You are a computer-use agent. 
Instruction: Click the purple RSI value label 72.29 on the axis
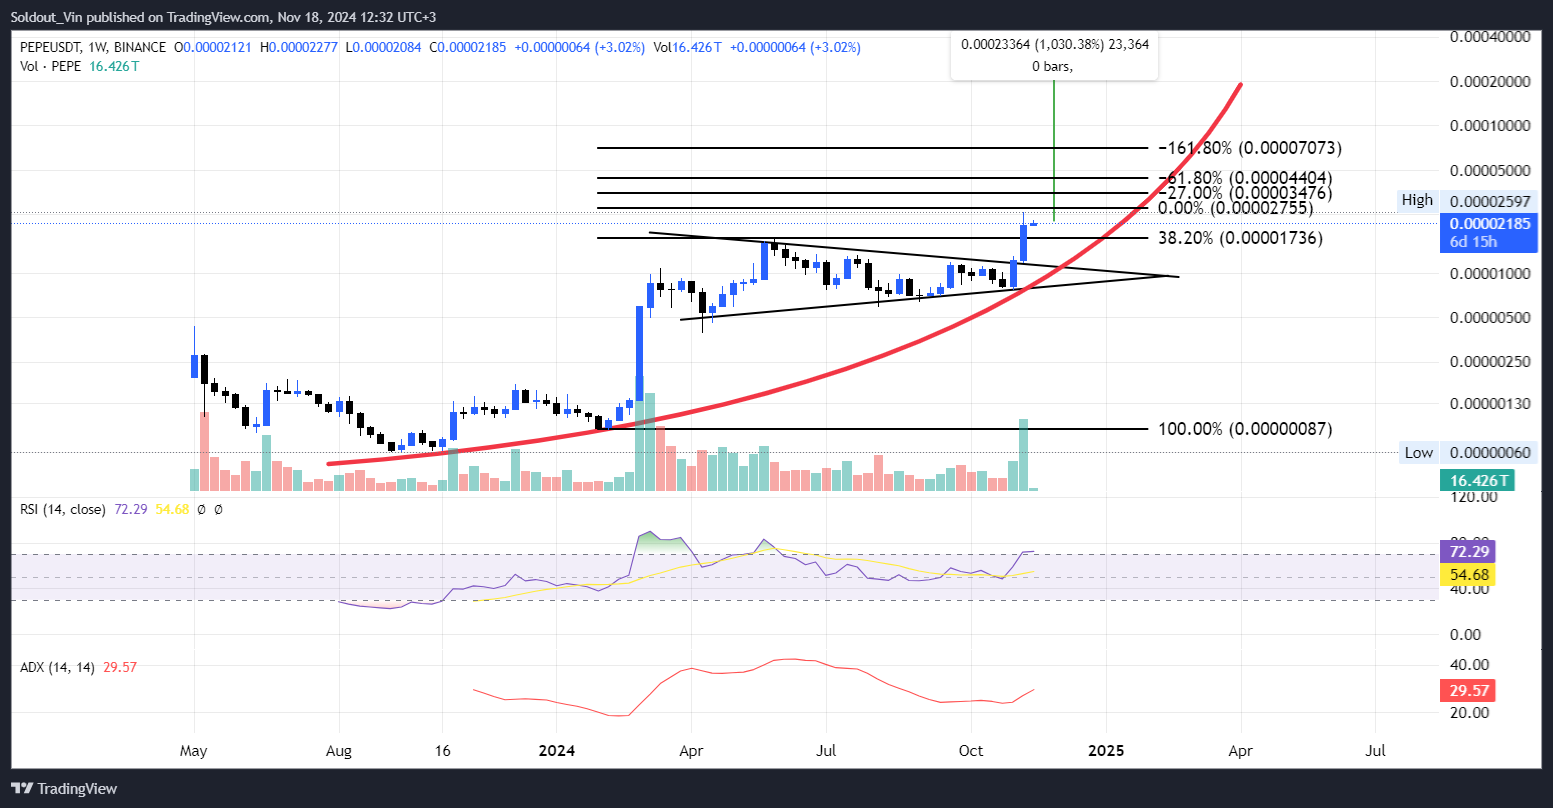1466,552
